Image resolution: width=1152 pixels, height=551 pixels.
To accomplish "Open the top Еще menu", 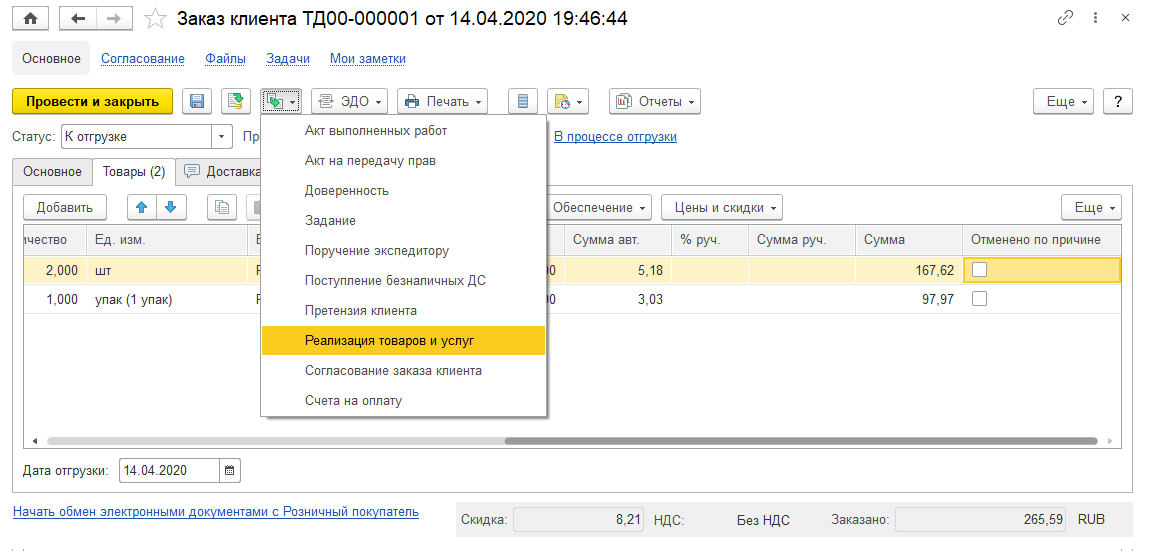I will tap(1064, 101).
